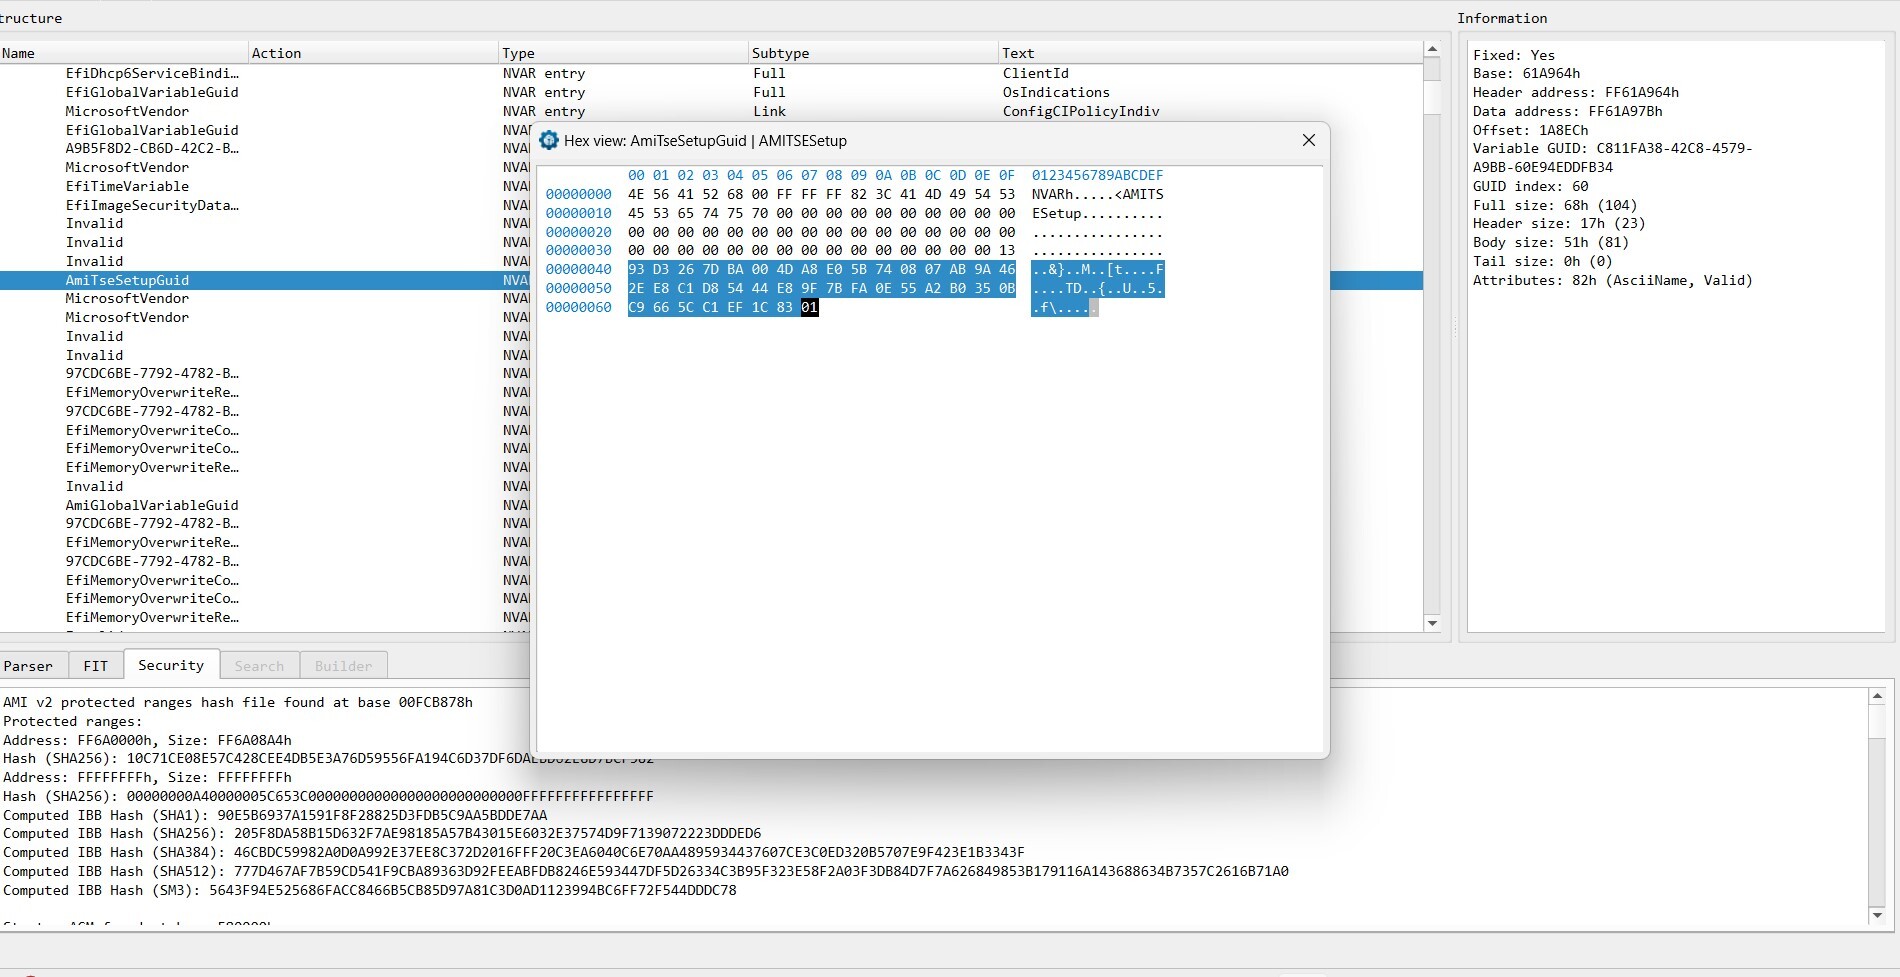The width and height of the screenshot is (1900, 977).
Task: Select the EfiTimeVariable entry
Action: 127,186
